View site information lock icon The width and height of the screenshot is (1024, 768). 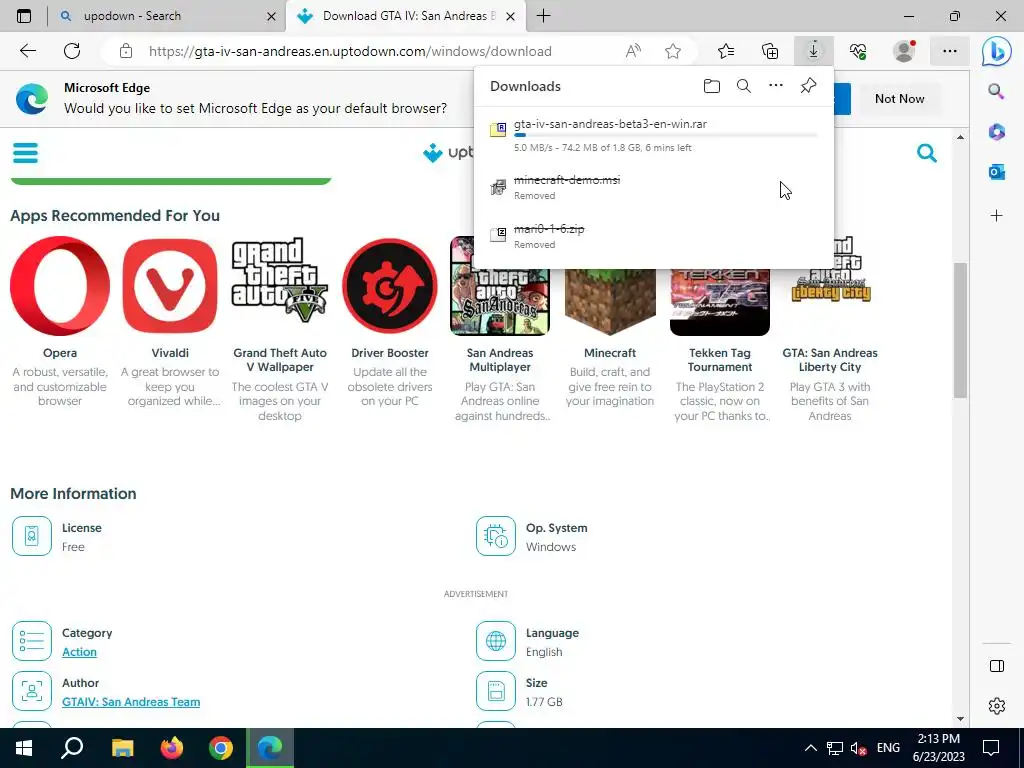[x=126, y=51]
